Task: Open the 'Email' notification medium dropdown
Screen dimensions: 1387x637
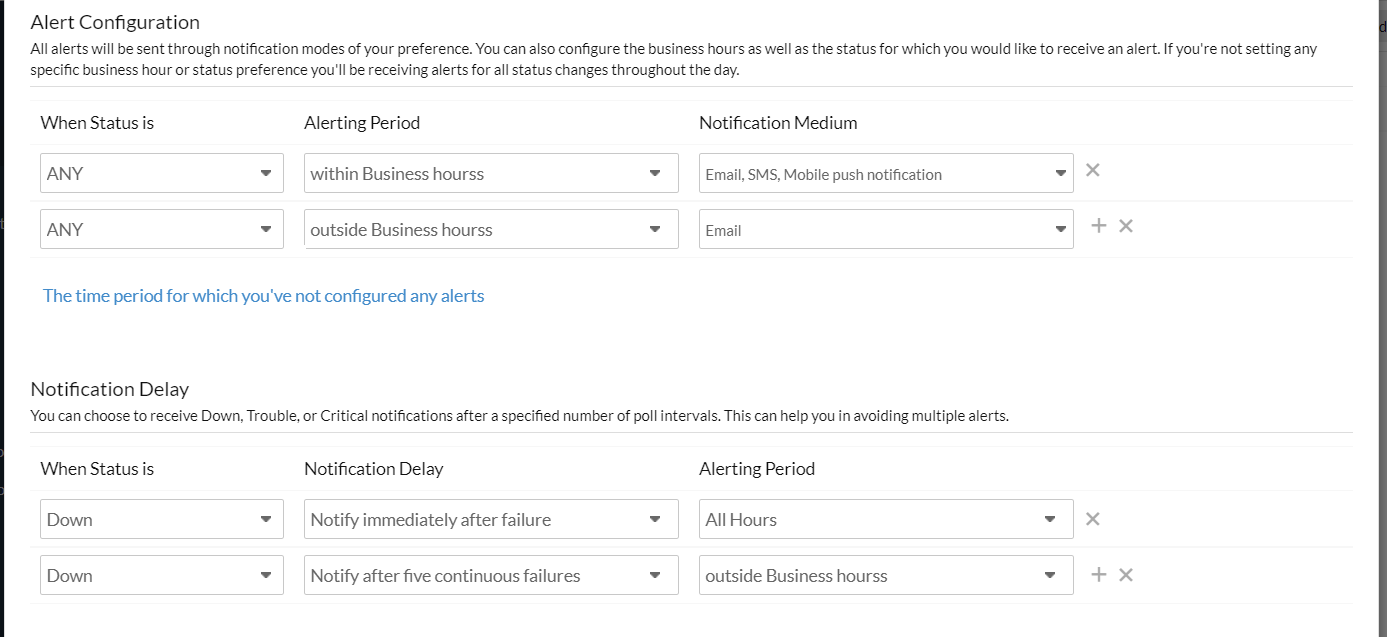Action: pyautogui.click(x=886, y=229)
